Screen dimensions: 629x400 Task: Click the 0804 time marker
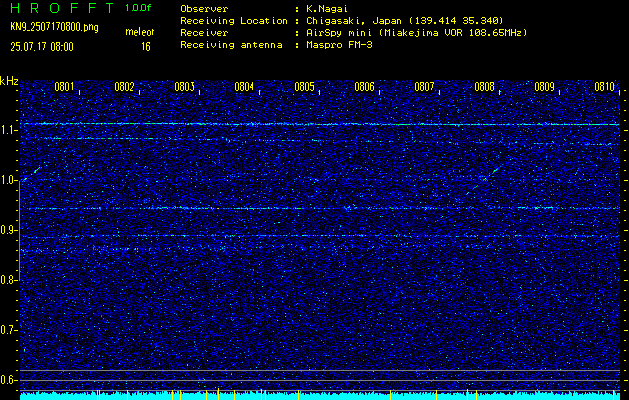244,86
